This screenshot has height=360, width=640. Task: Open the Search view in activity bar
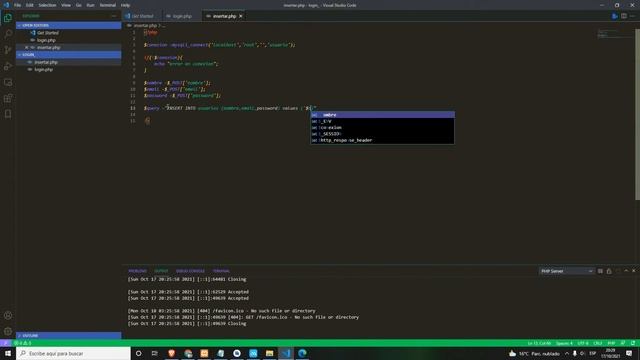click(8, 34)
